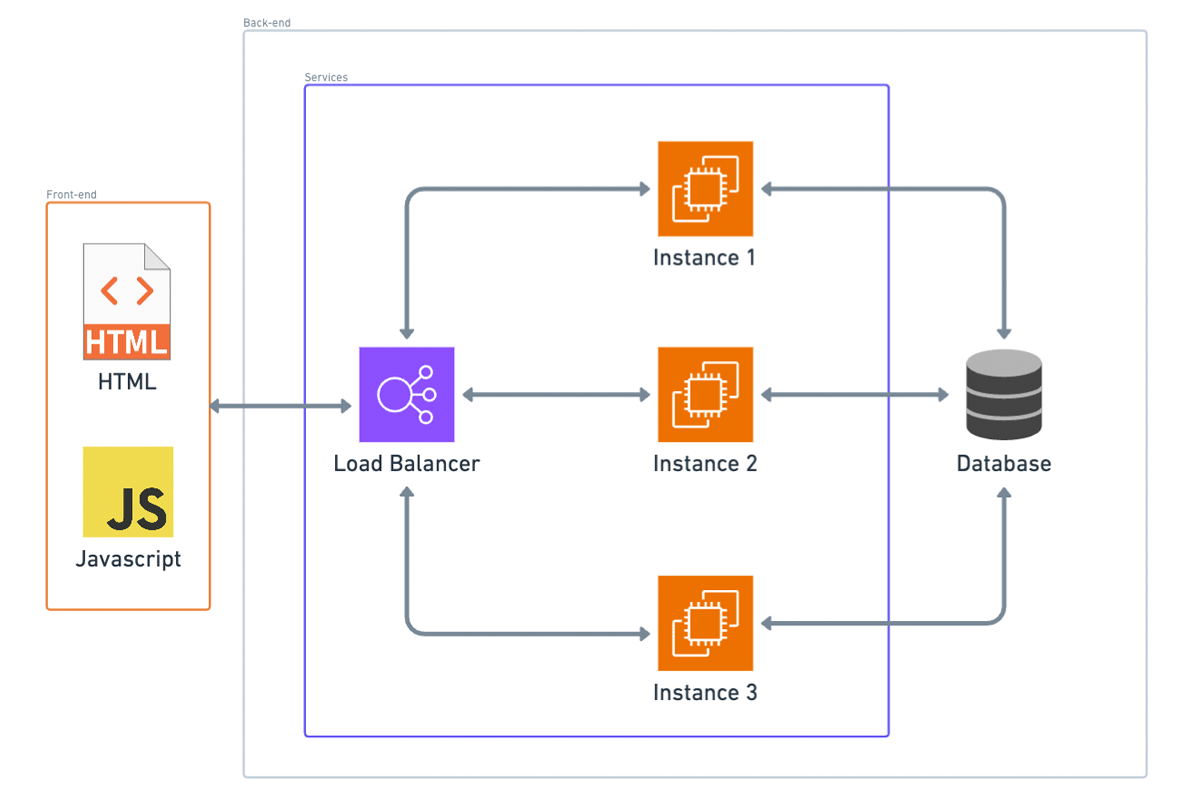Select the "Load Balancer" text label
Screen dimensions: 1200x800
(406, 464)
